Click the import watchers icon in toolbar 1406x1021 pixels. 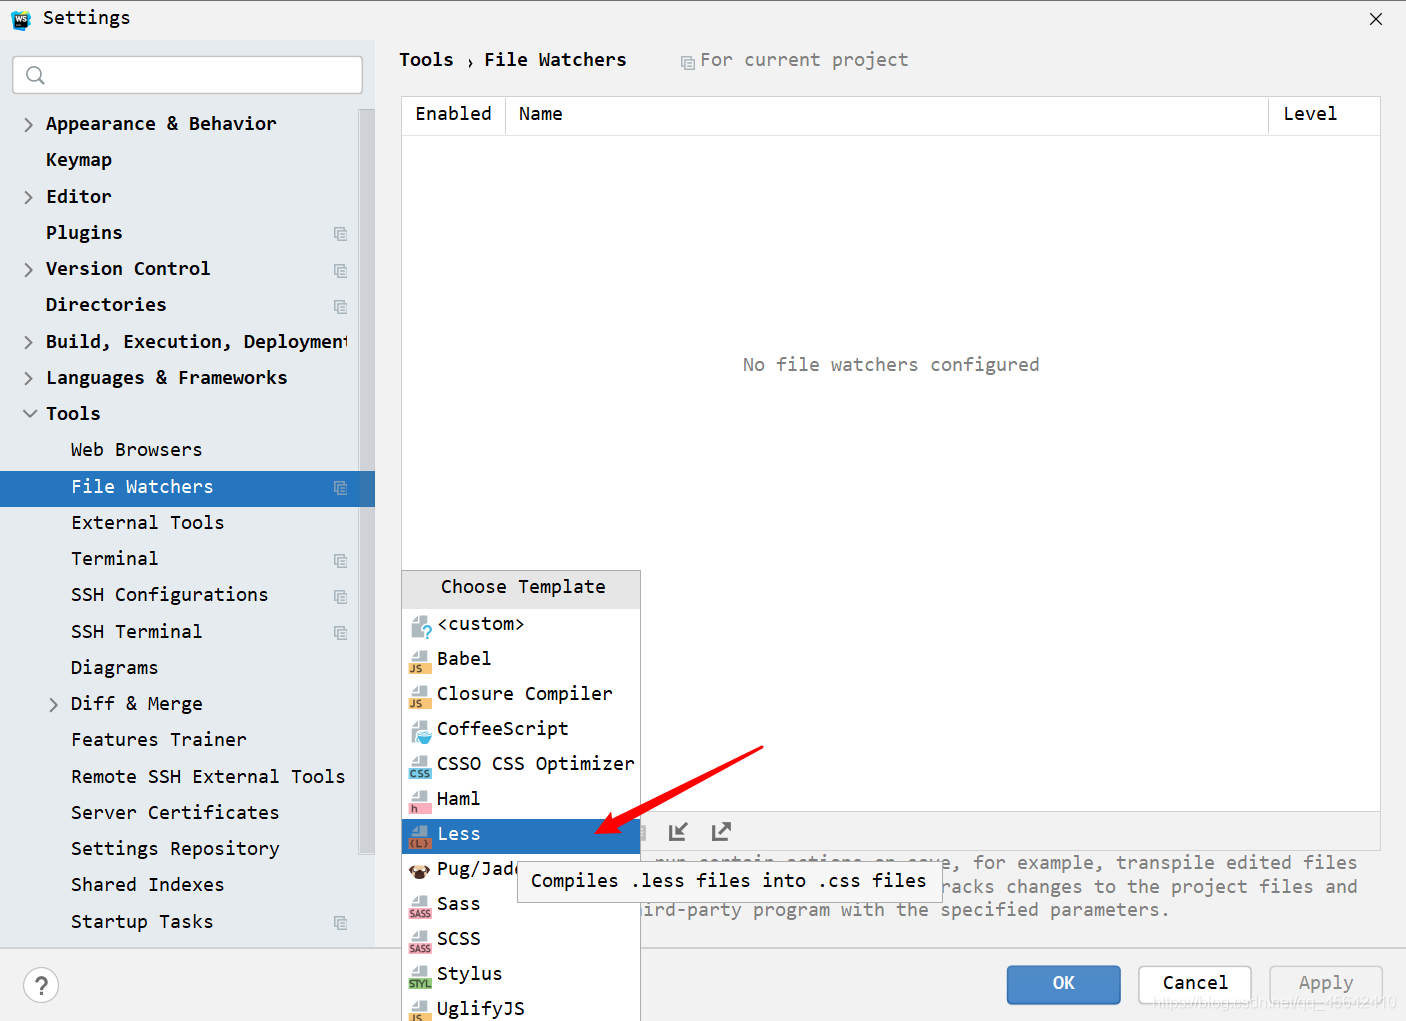pos(678,831)
